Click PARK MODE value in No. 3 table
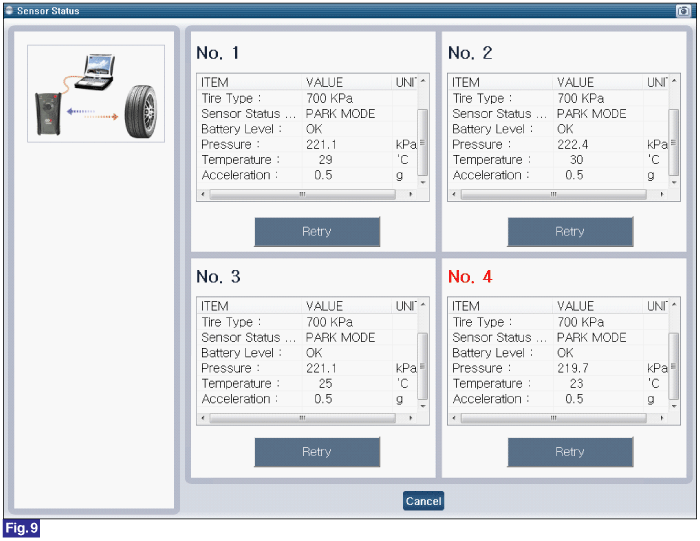 tap(340, 337)
